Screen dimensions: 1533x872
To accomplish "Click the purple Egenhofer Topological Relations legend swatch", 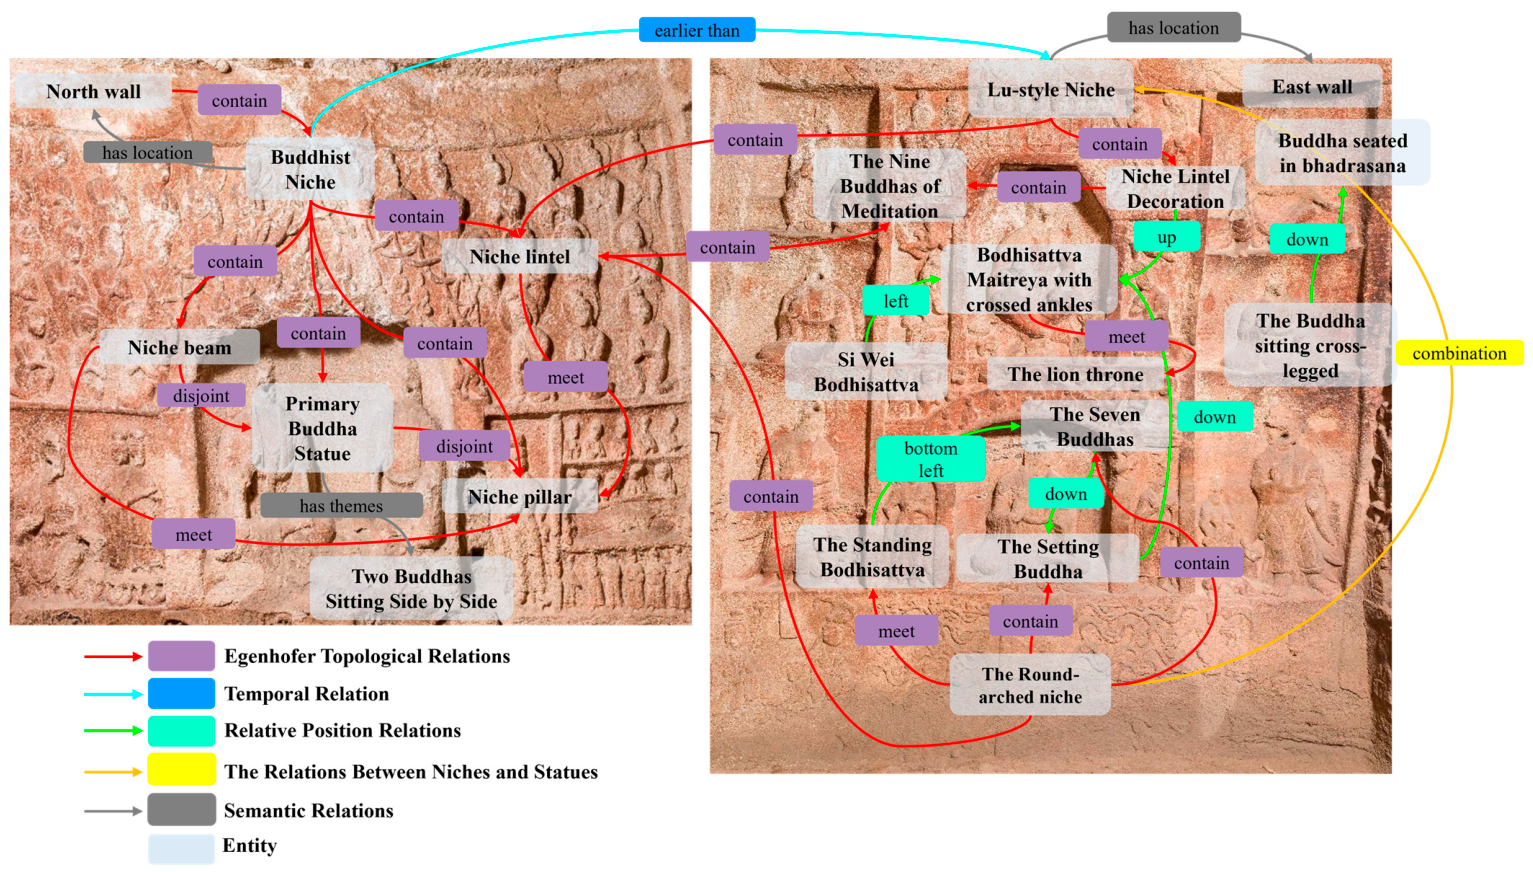I will 181,656.
